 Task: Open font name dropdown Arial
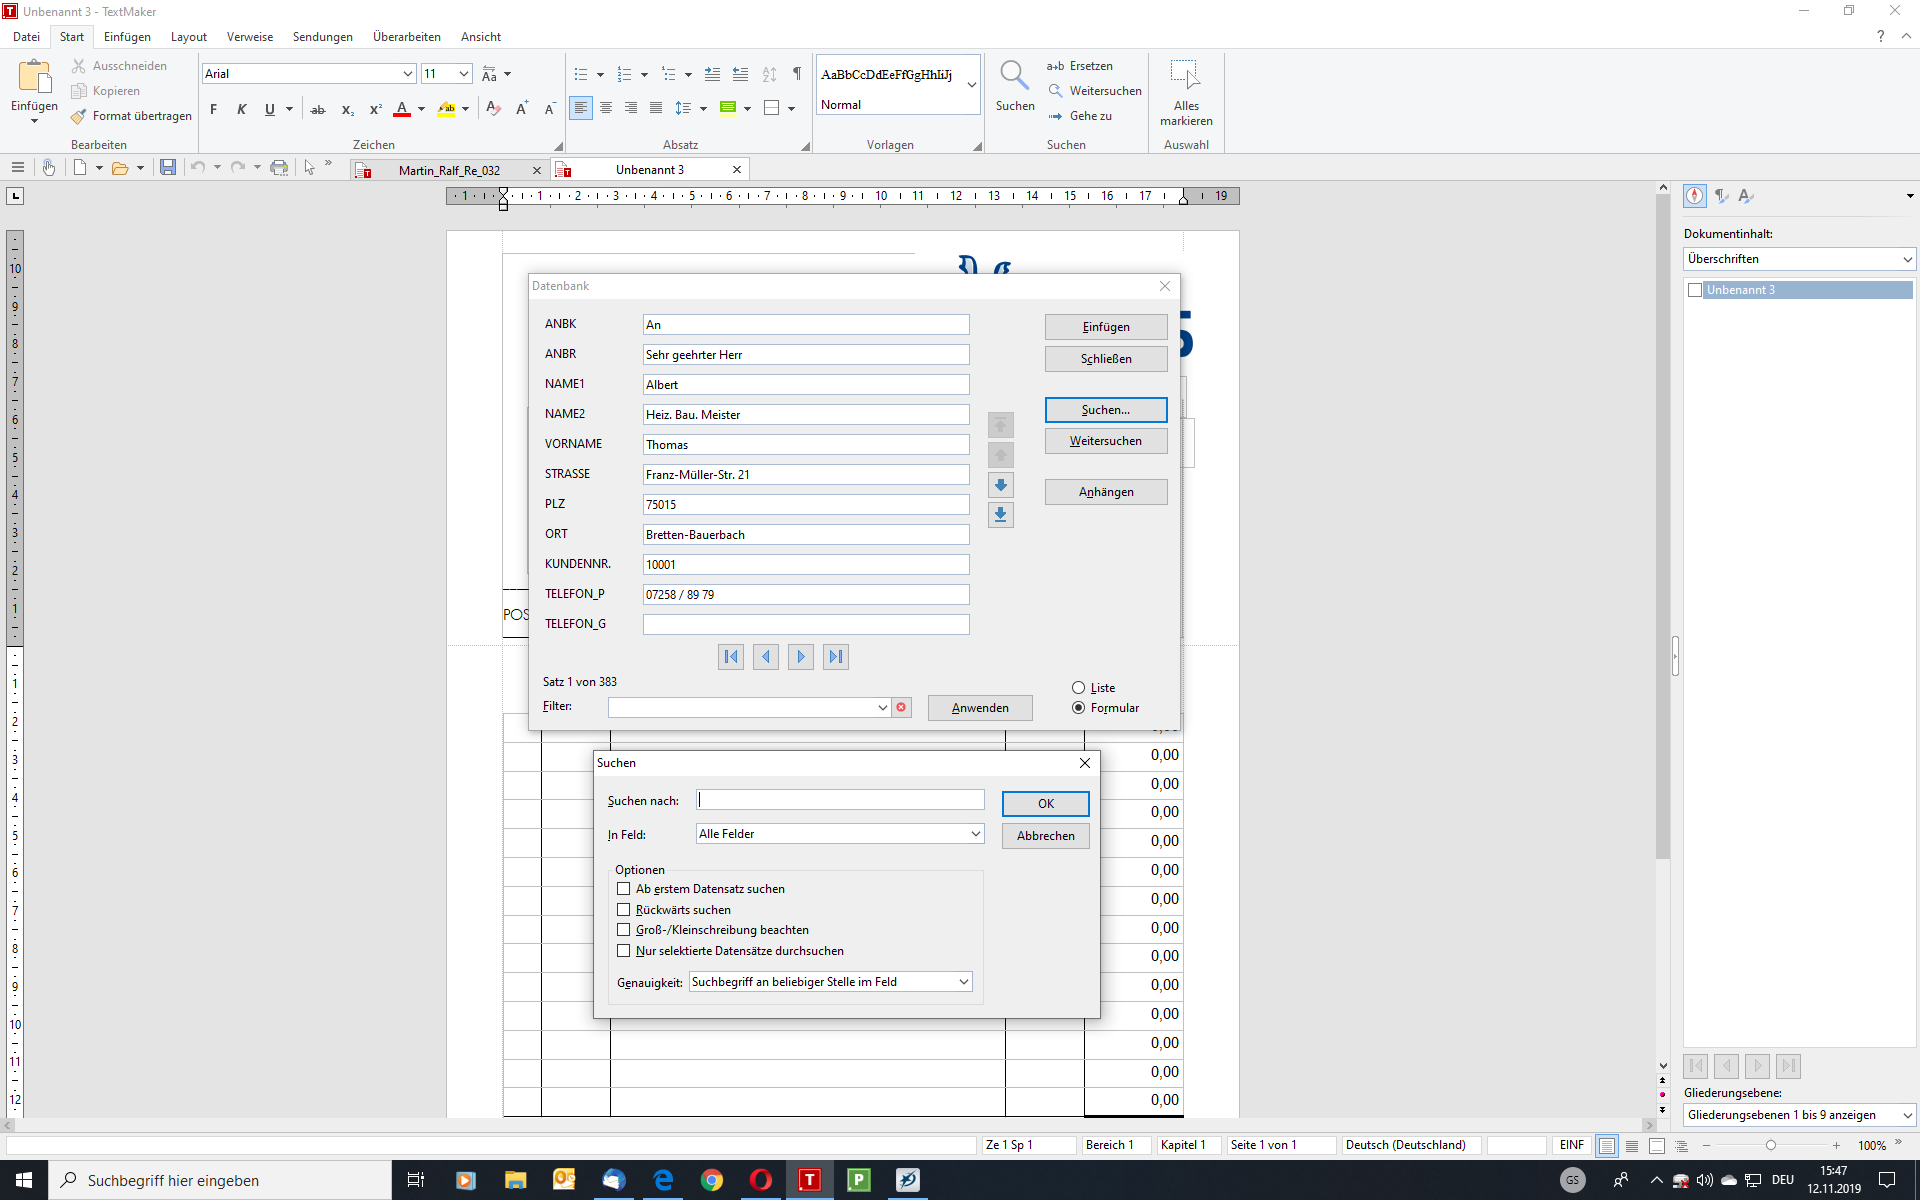coord(407,74)
